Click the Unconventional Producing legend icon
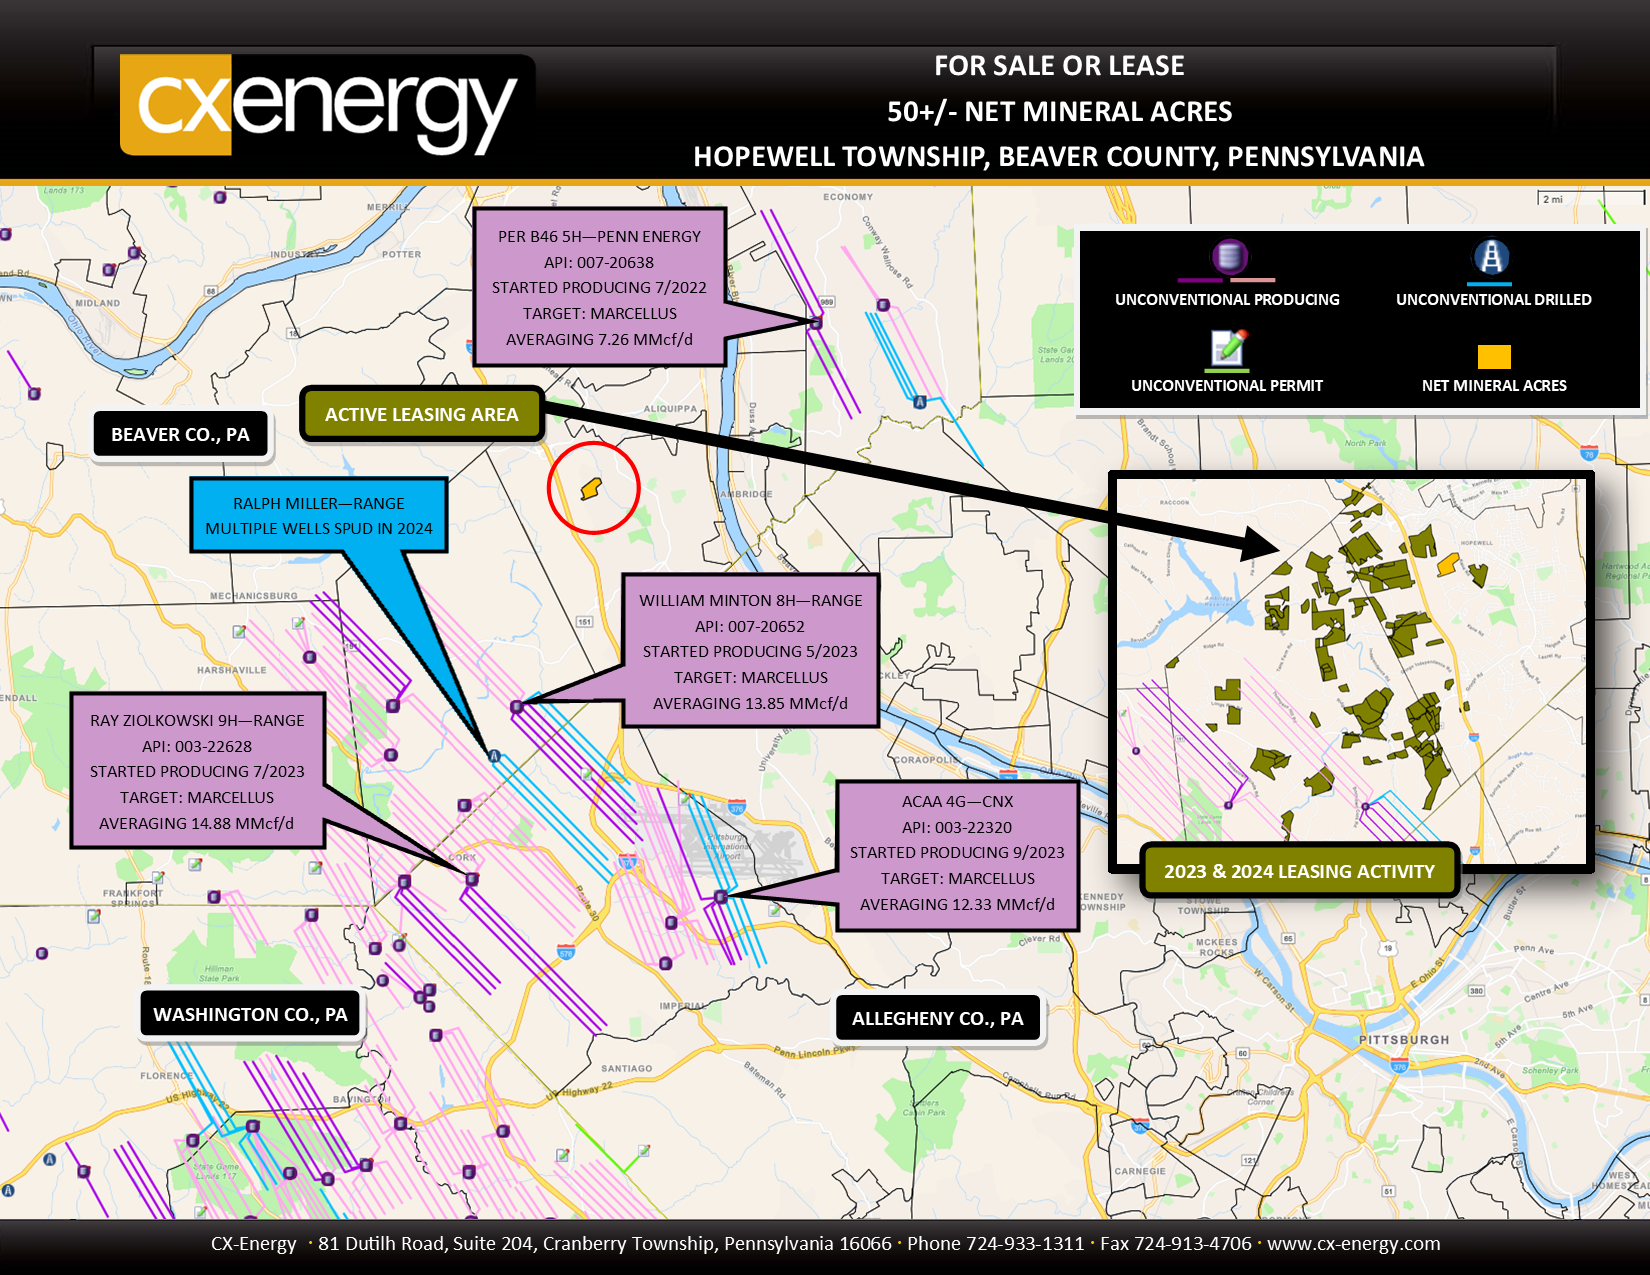 1229,257
